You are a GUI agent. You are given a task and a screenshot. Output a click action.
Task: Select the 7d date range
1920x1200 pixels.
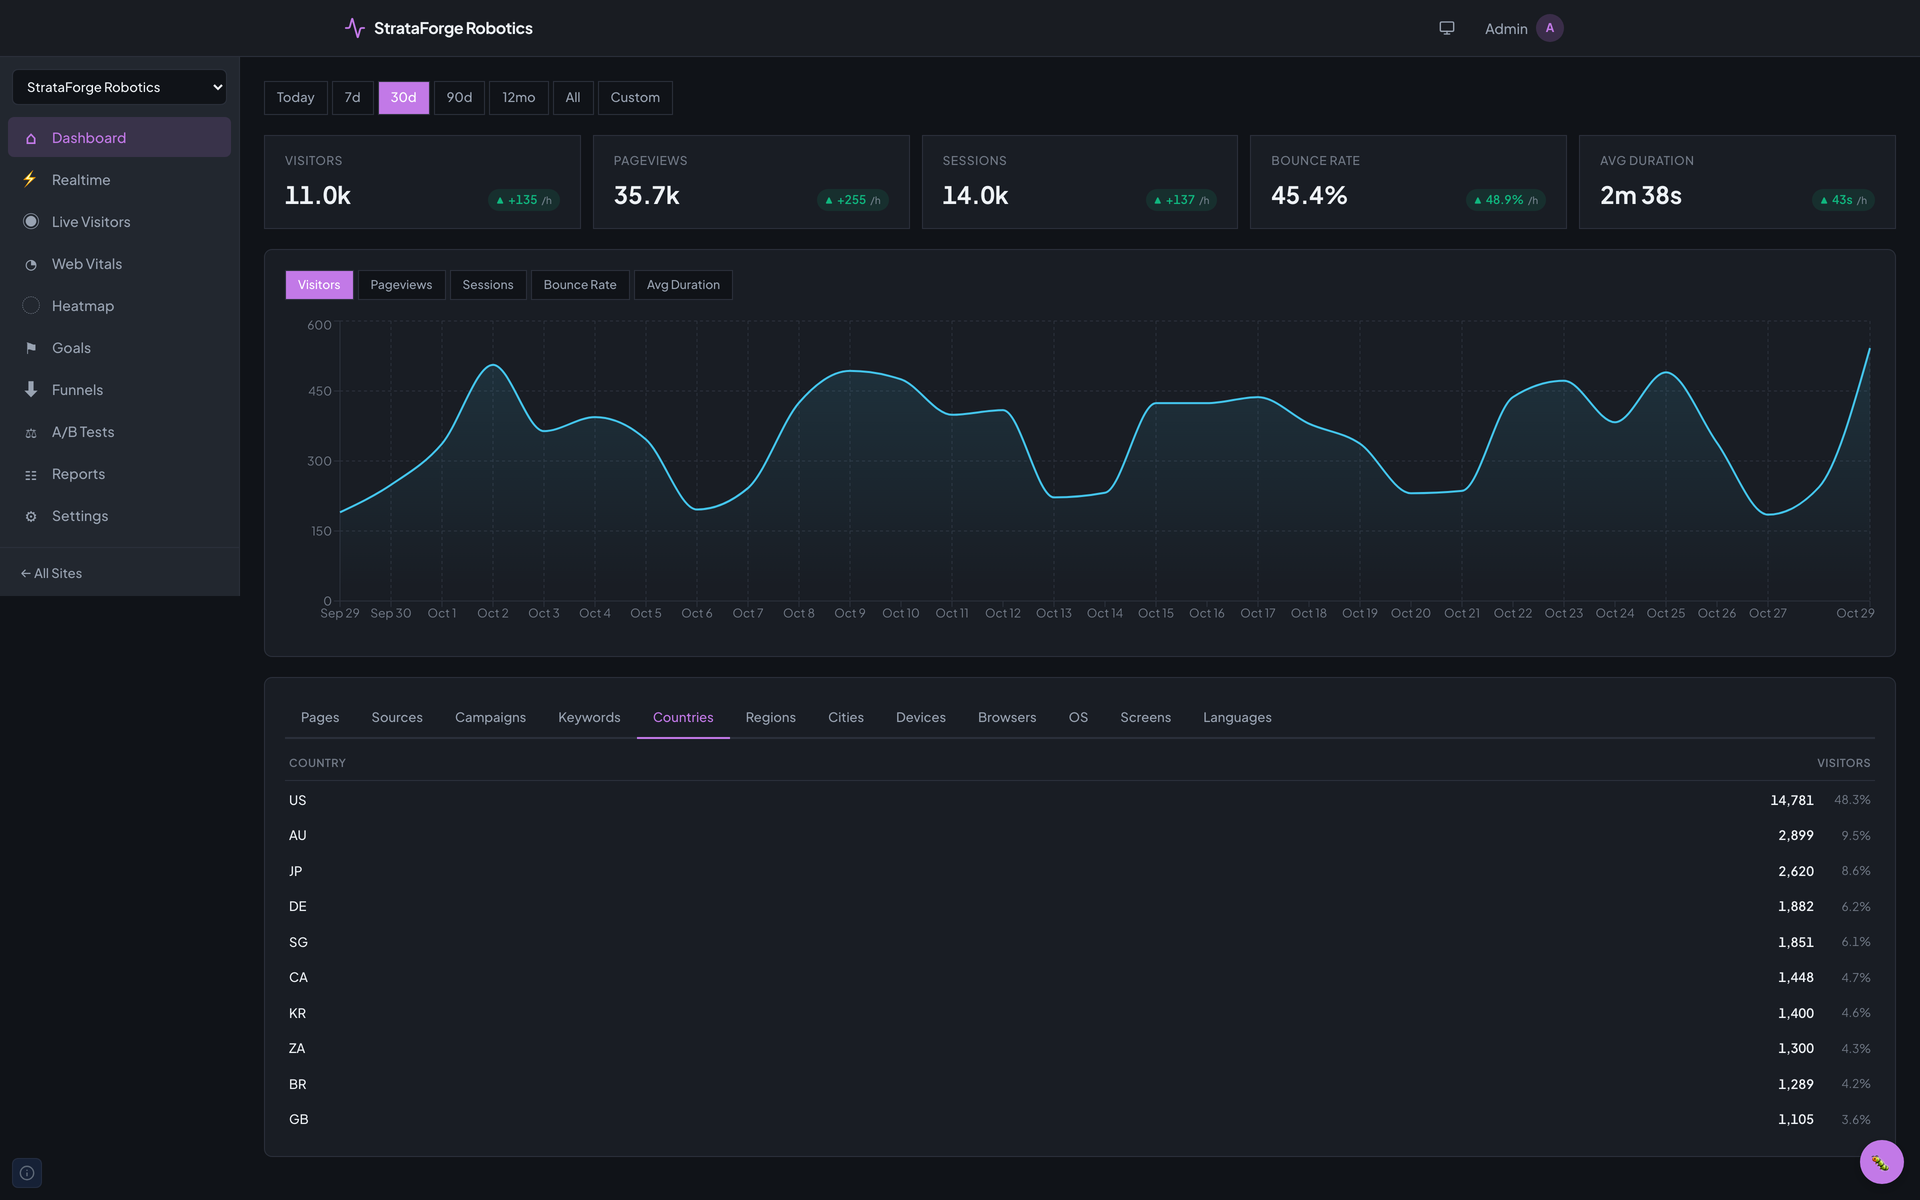(352, 98)
